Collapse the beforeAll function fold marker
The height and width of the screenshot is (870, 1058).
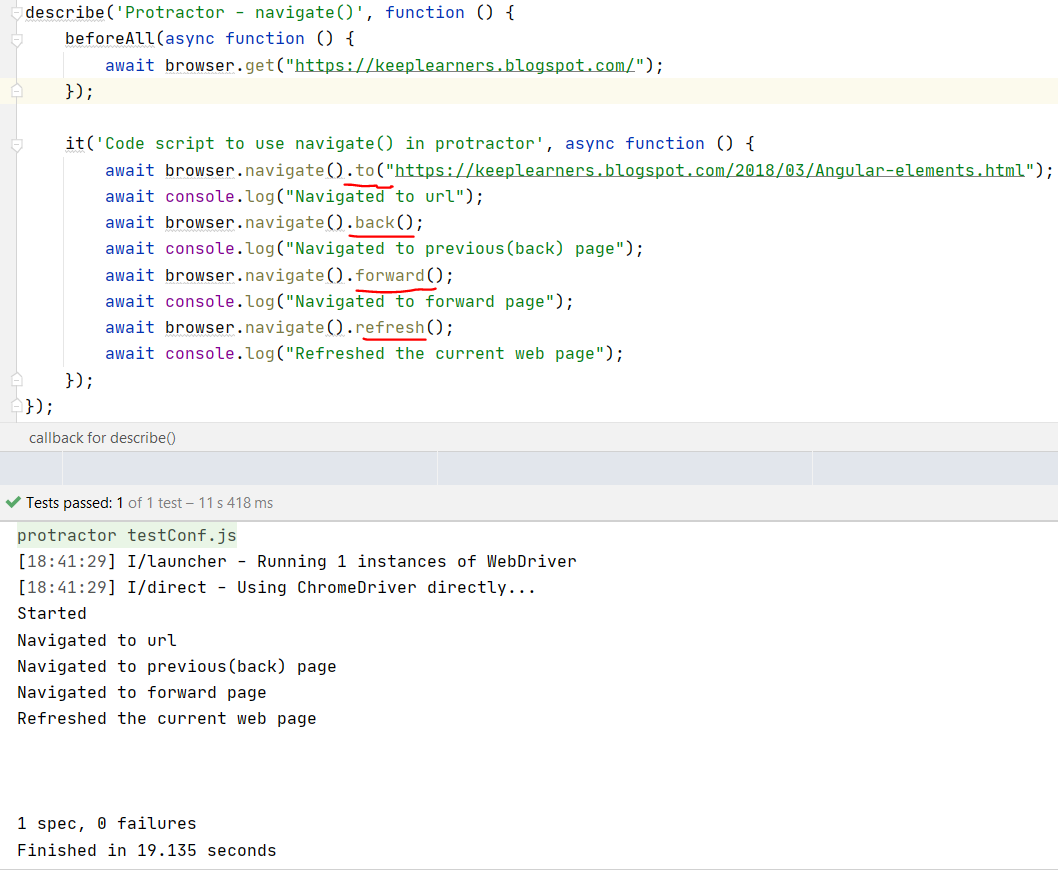point(17,40)
